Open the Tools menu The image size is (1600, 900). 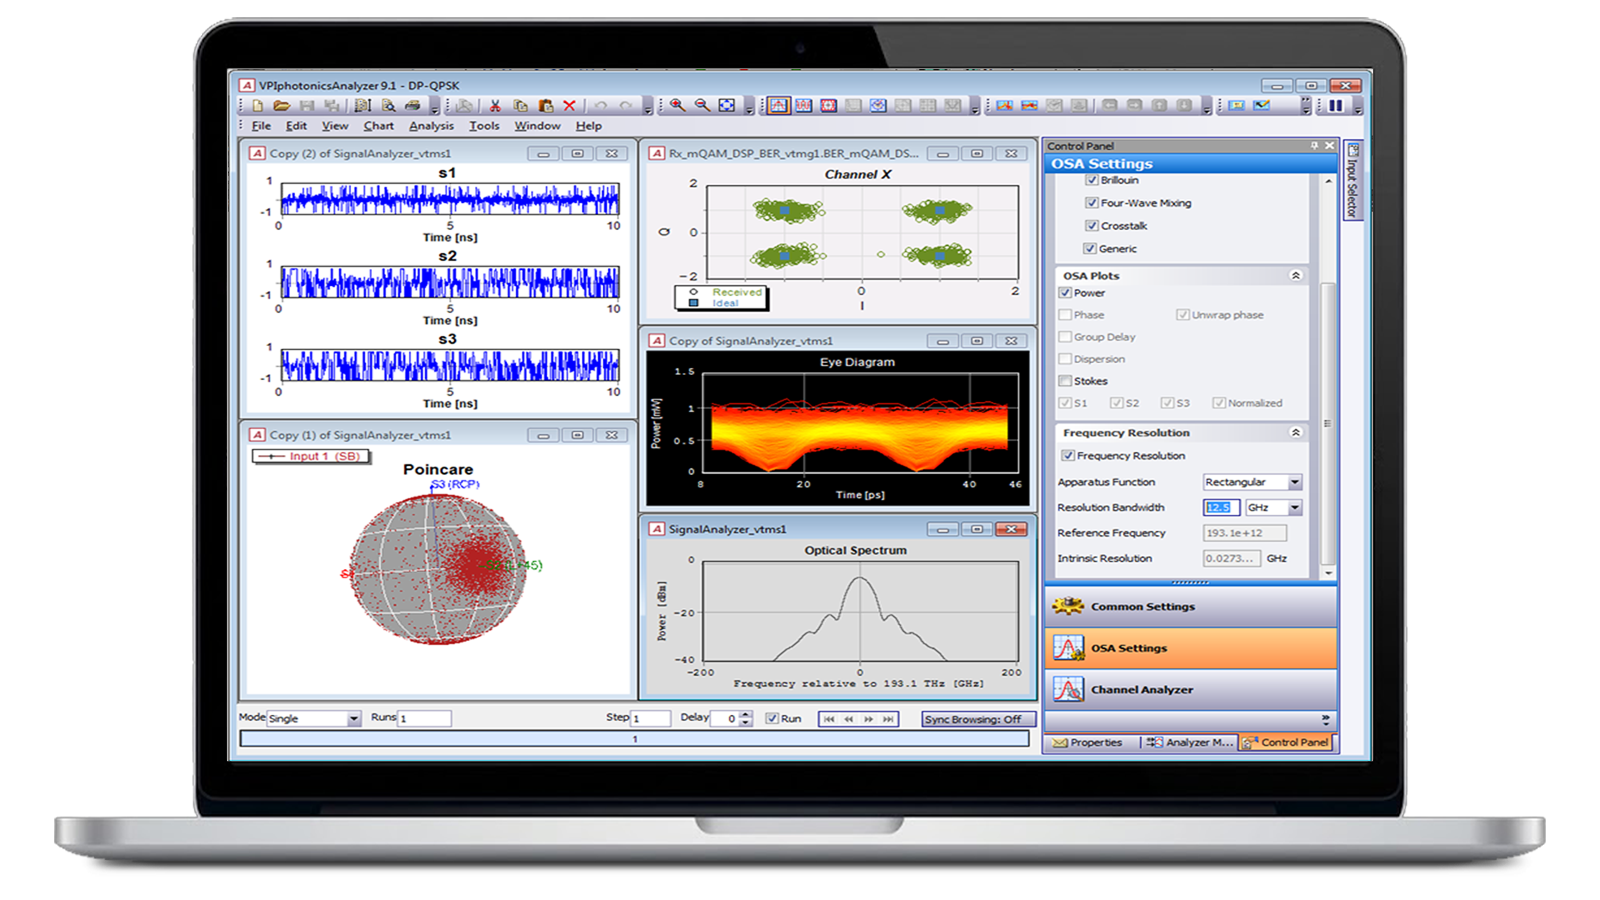coord(484,126)
